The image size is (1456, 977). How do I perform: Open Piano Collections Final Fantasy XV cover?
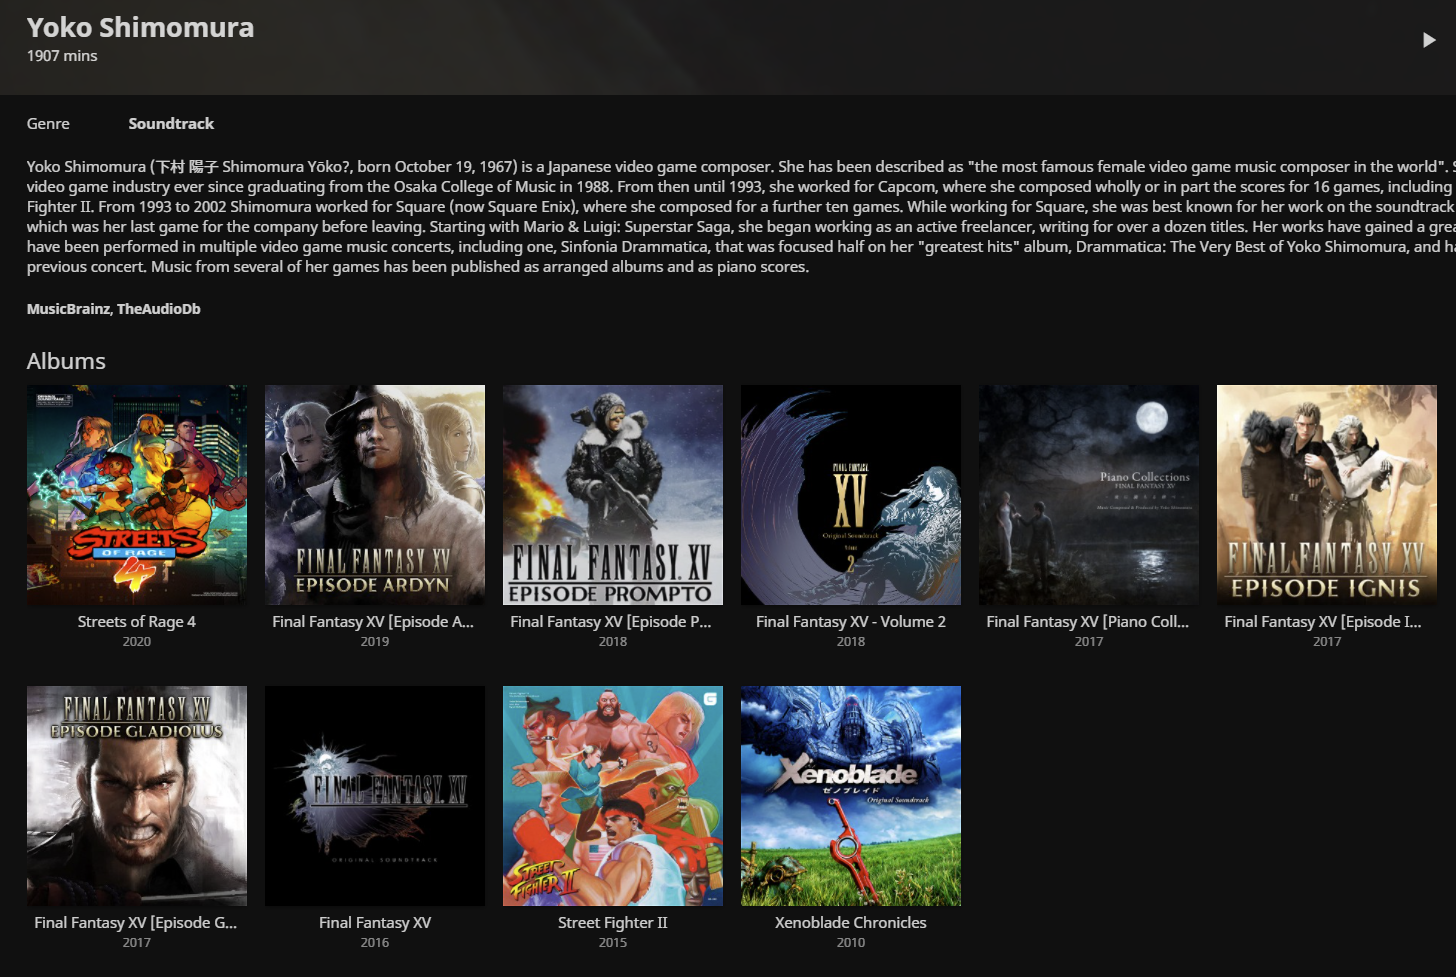click(1089, 495)
